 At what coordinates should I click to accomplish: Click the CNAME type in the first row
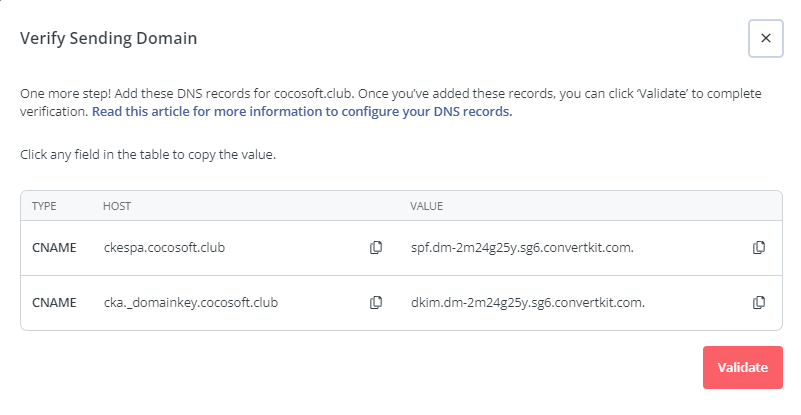(x=54, y=248)
